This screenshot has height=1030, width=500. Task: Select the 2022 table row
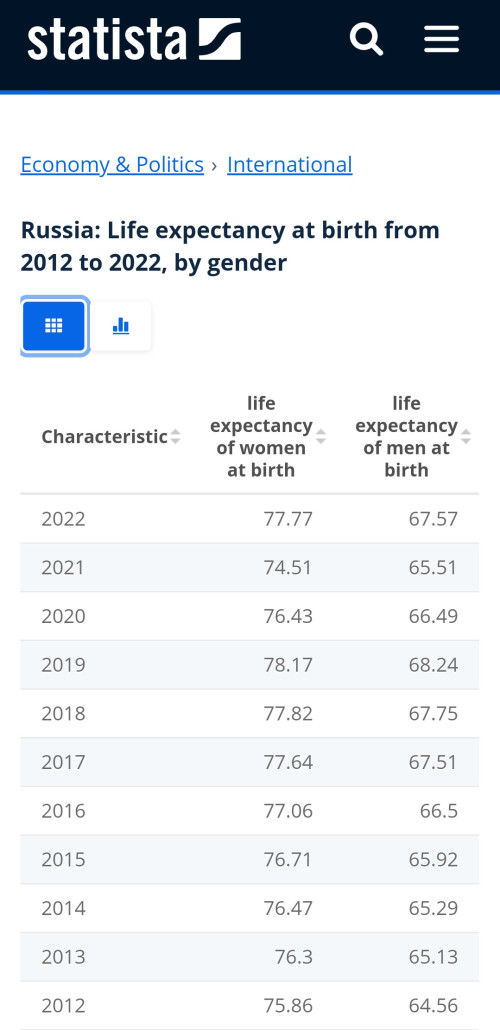[250, 519]
